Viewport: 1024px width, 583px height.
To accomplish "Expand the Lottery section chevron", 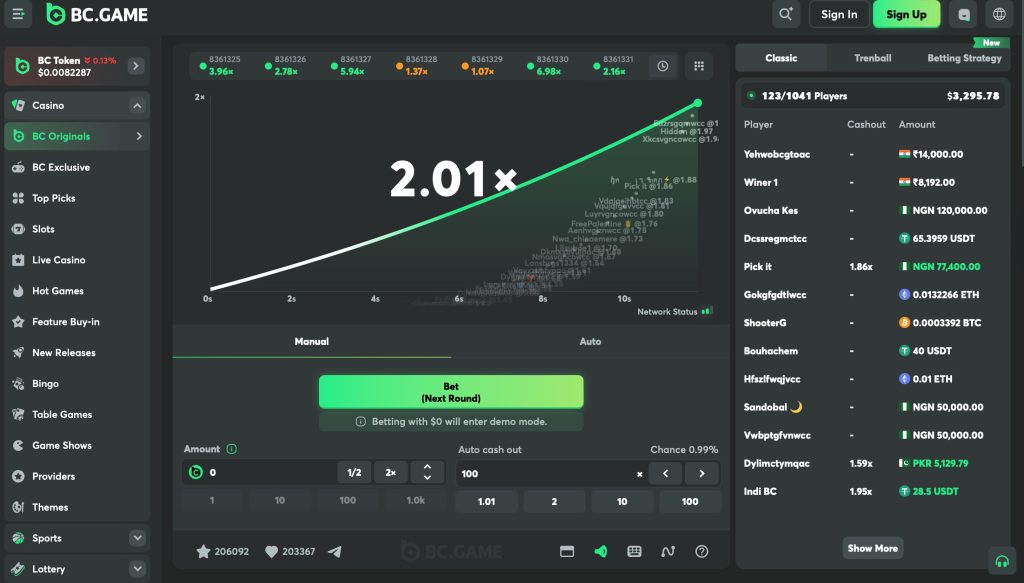I will pos(137,569).
